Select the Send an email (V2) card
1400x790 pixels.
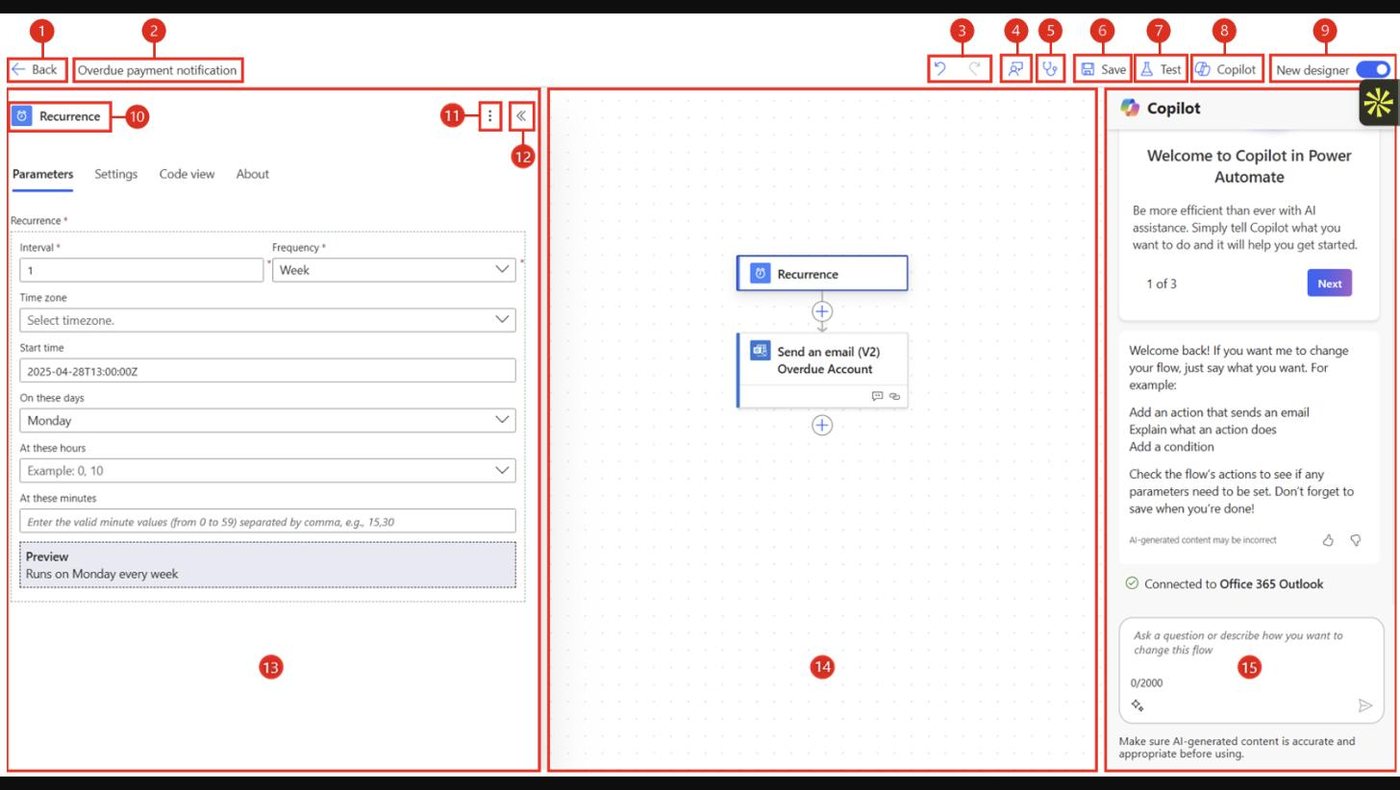822,369
